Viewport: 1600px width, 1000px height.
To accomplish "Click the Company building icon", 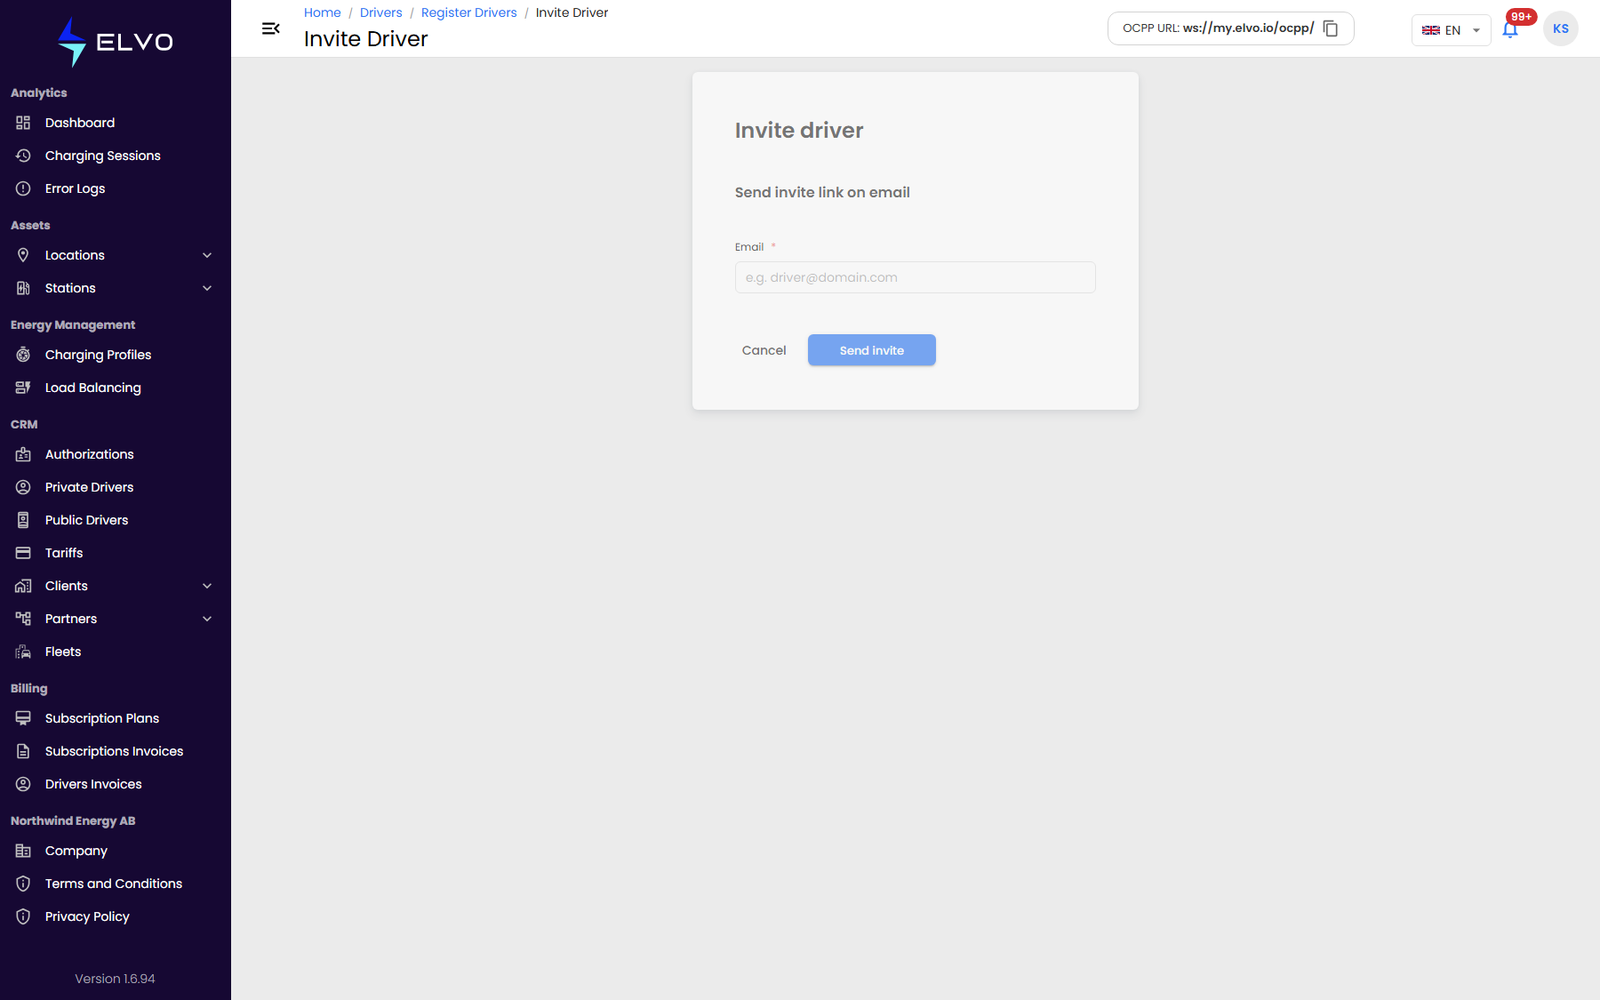I will click(x=23, y=851).
